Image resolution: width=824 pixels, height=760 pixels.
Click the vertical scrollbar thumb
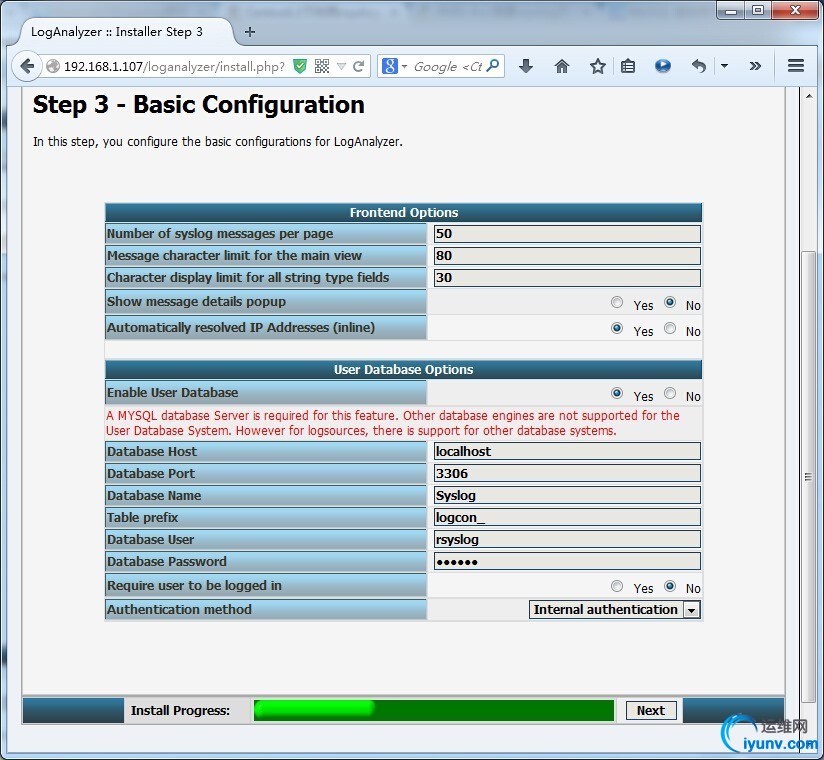808,477
